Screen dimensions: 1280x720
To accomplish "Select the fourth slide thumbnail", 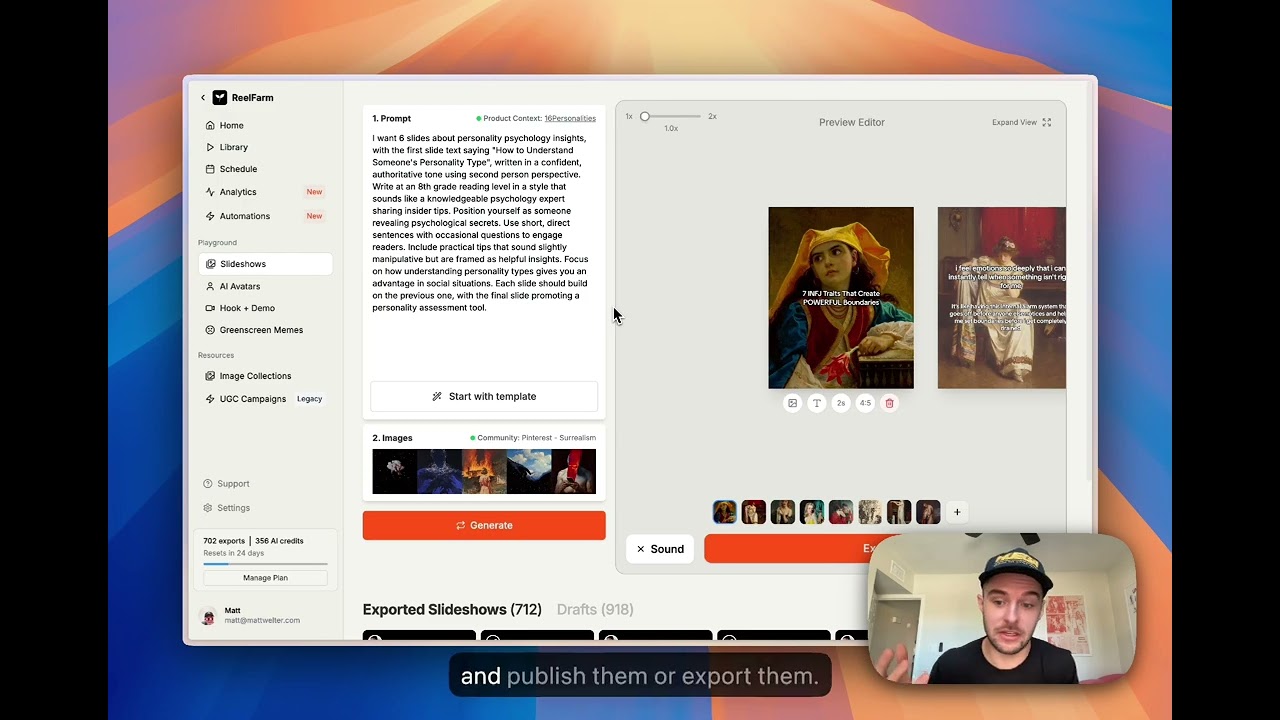I will pos(812,513).
